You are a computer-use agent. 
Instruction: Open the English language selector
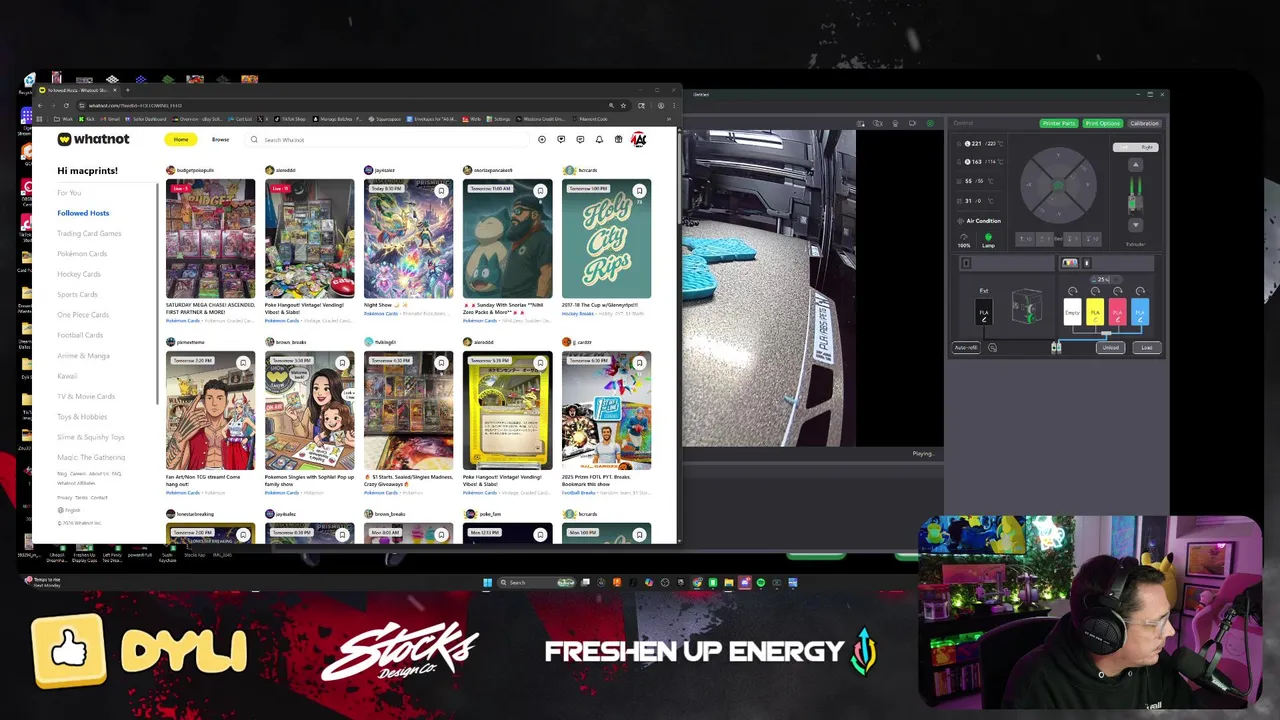(x=70, y=510)
